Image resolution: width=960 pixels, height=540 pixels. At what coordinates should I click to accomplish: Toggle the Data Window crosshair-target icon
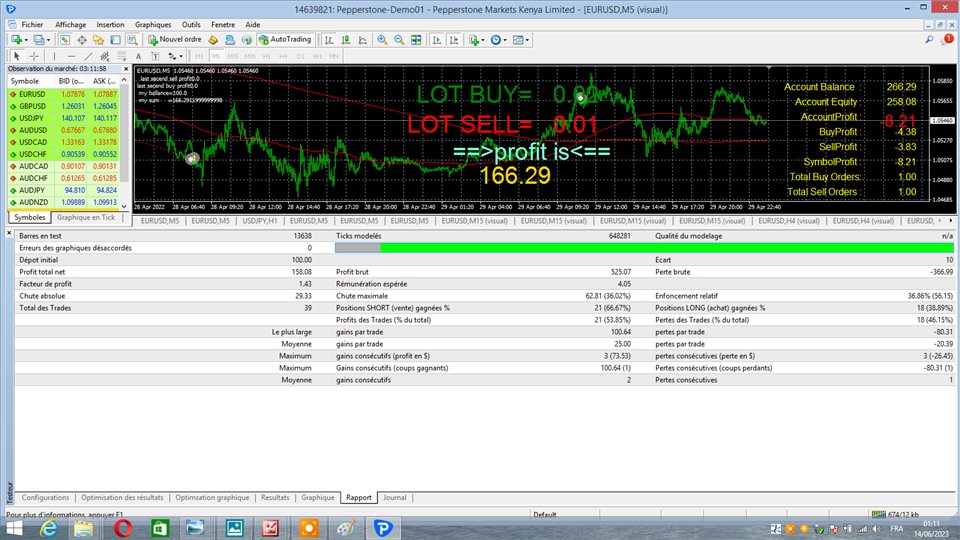tap(81, 40)
